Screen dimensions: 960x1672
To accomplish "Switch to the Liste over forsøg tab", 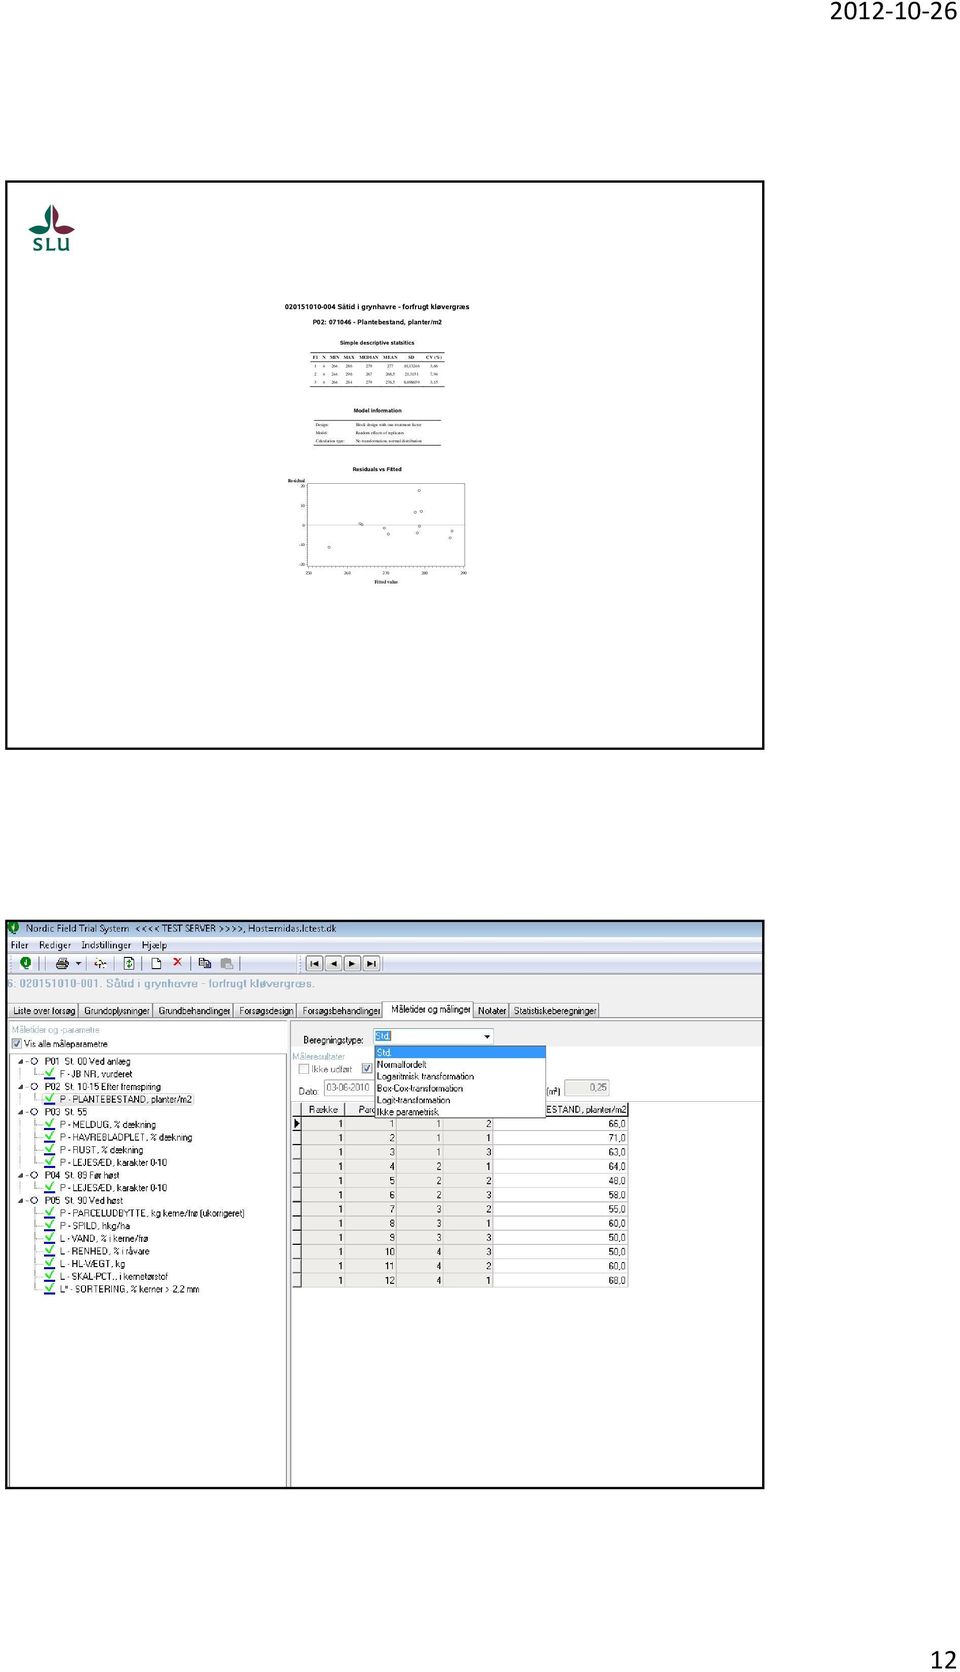I will click(44, 1011).
